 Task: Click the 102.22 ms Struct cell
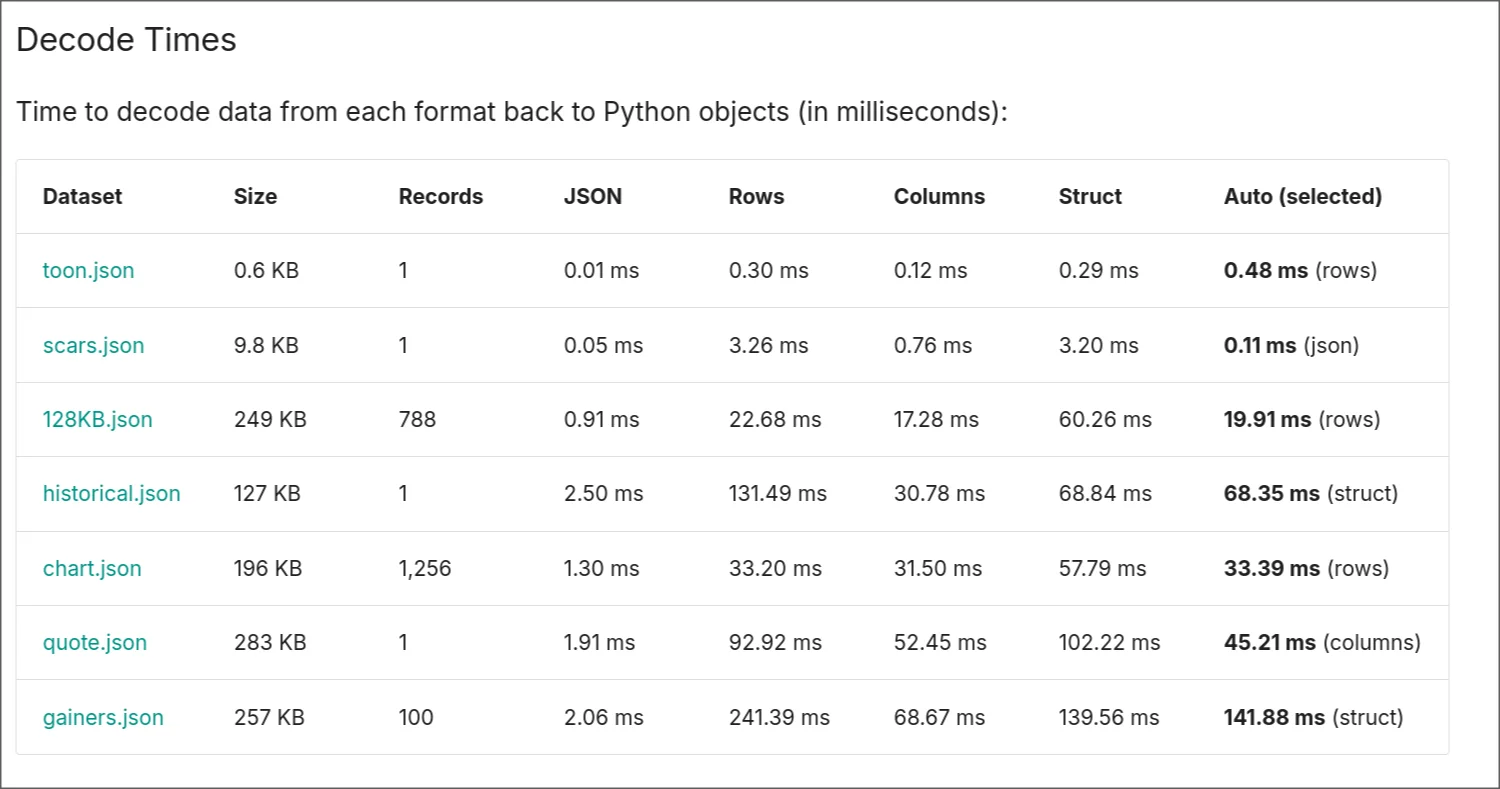1109,643
